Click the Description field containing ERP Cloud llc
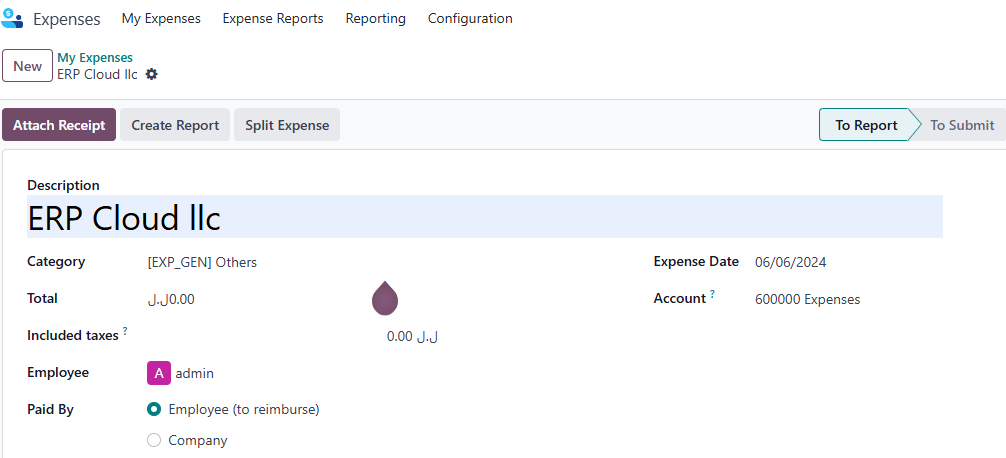Screen dimensions: 1006x458 pos(485,217)
